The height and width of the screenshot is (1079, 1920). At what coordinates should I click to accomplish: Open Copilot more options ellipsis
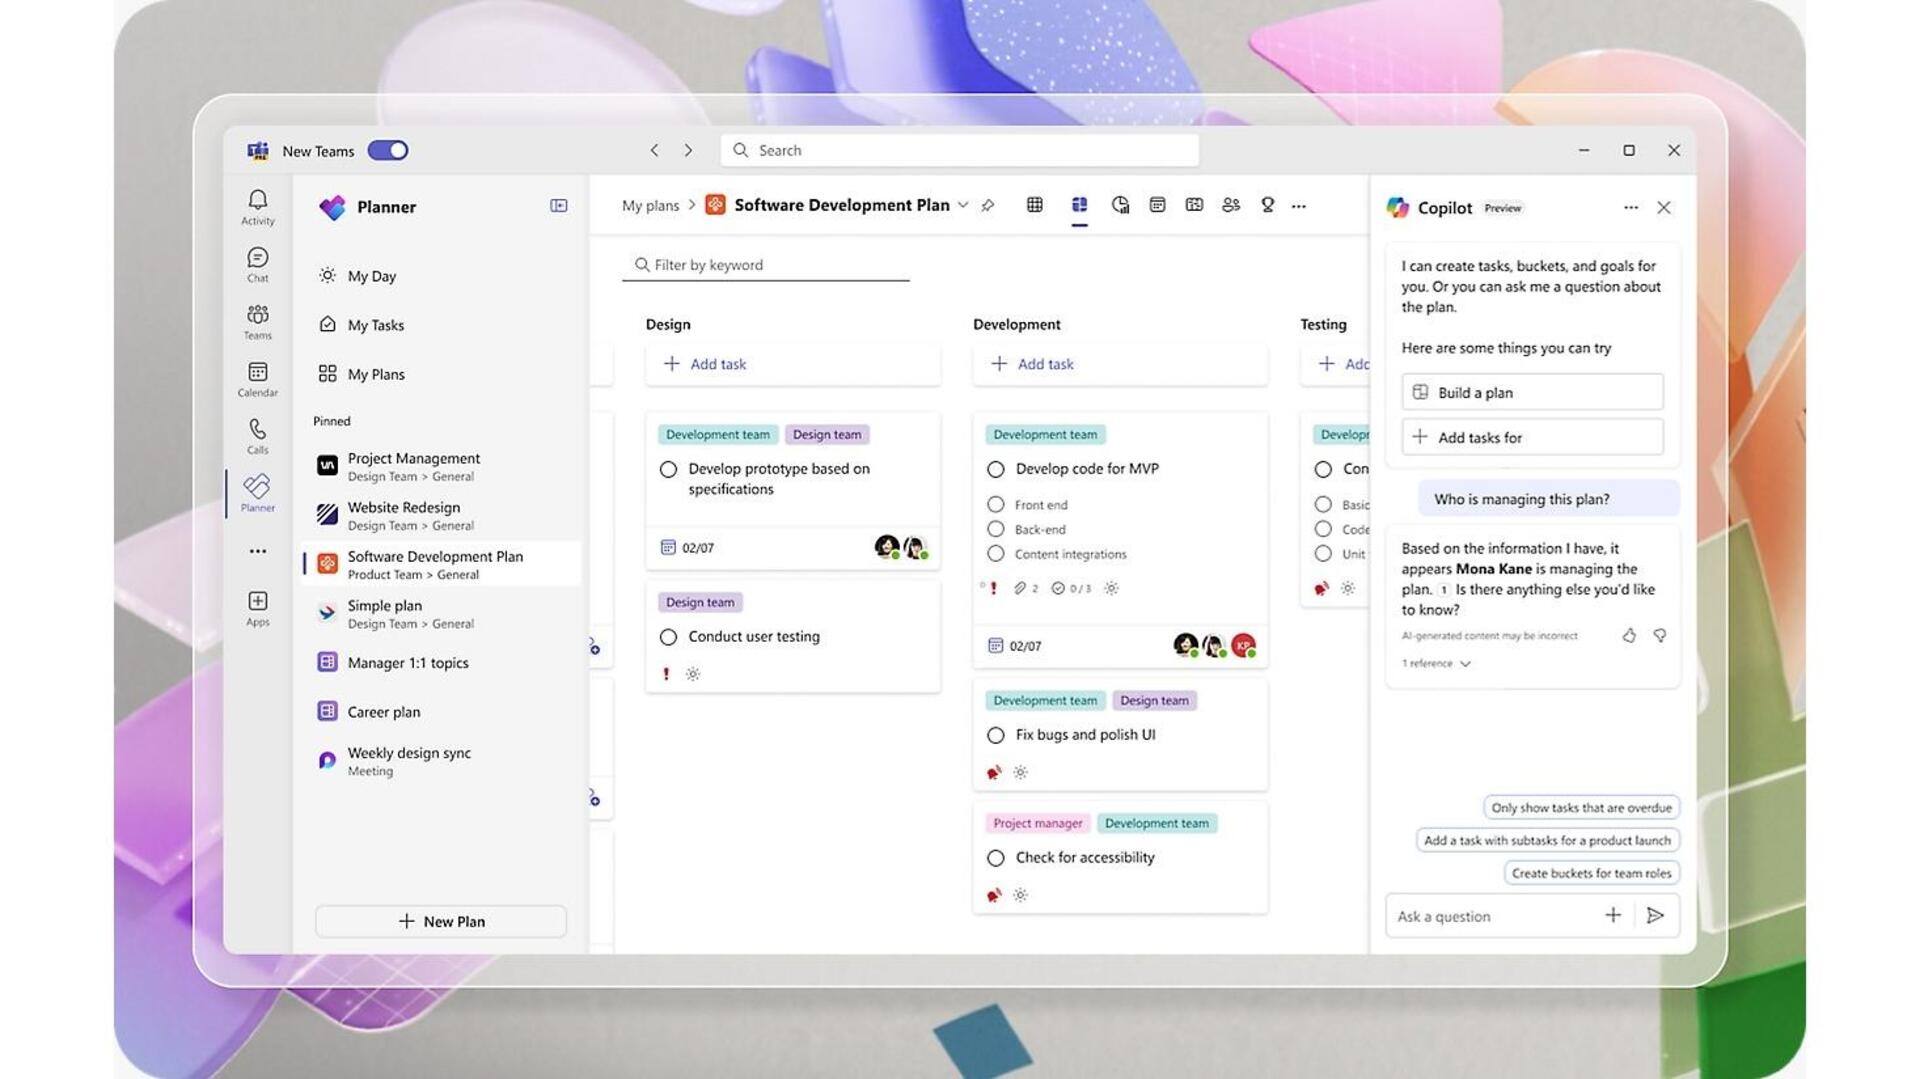[x=1631, y=207]
